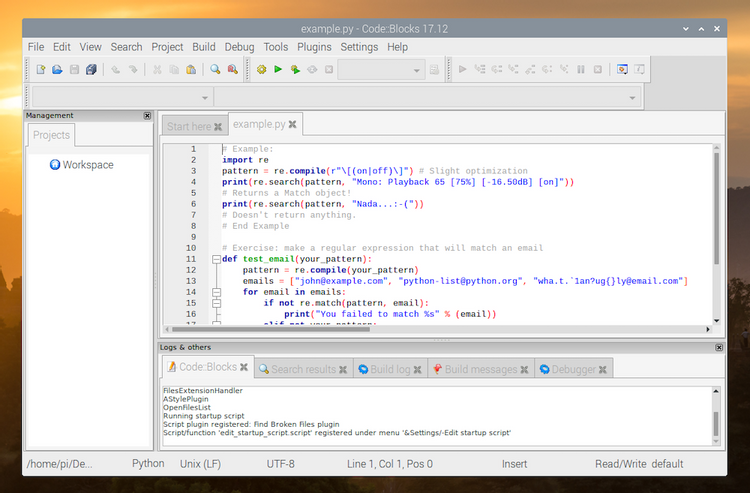Switch to the Build messages tab
Image resolution: width=750 pixels, height=493 pixels.
[480, 369]
